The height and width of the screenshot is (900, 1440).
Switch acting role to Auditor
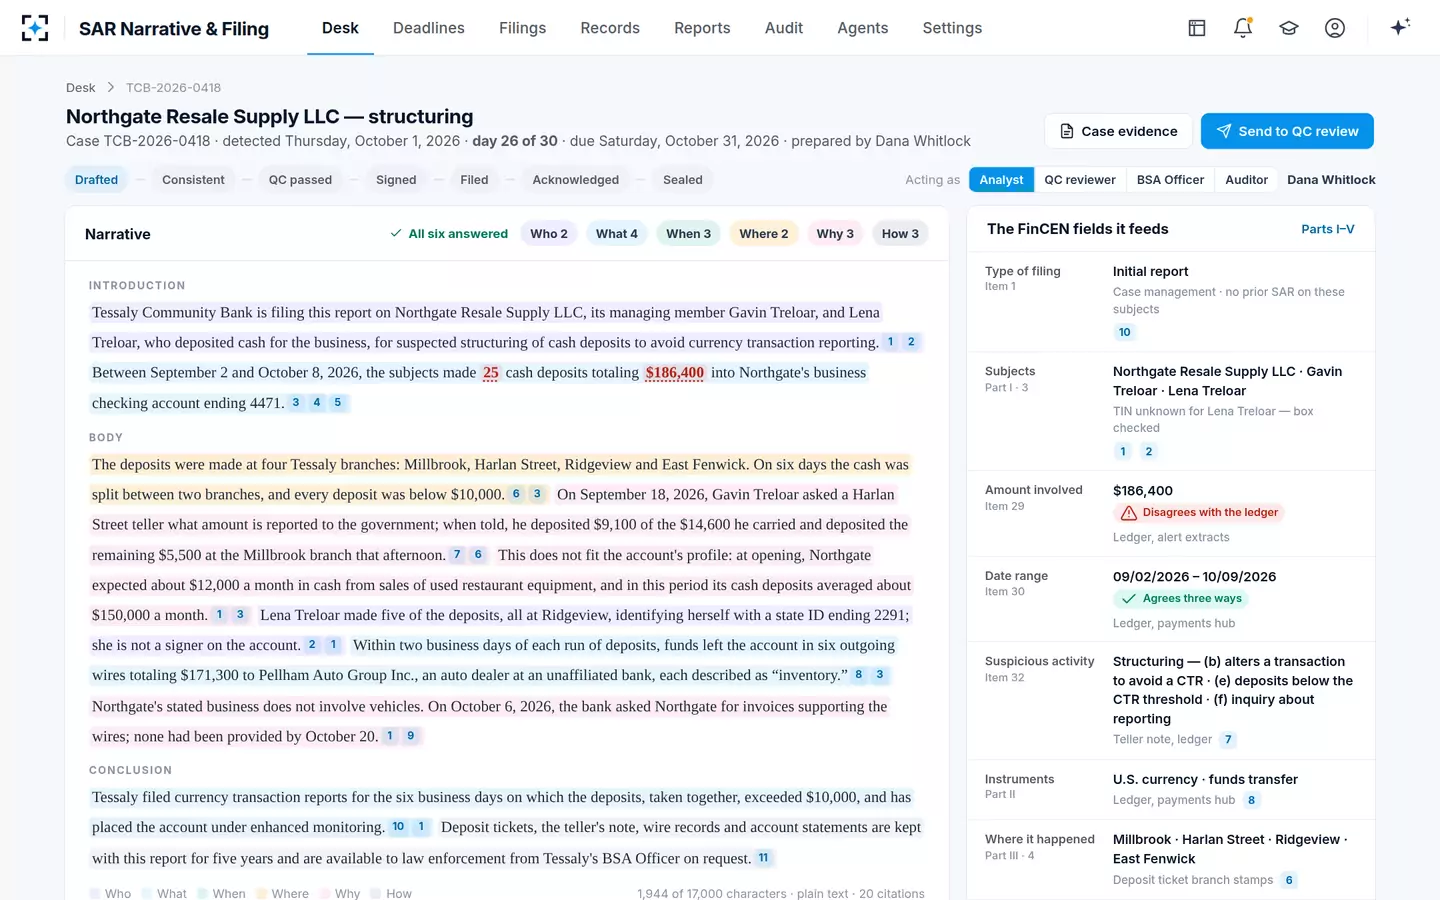point(1246,180)
